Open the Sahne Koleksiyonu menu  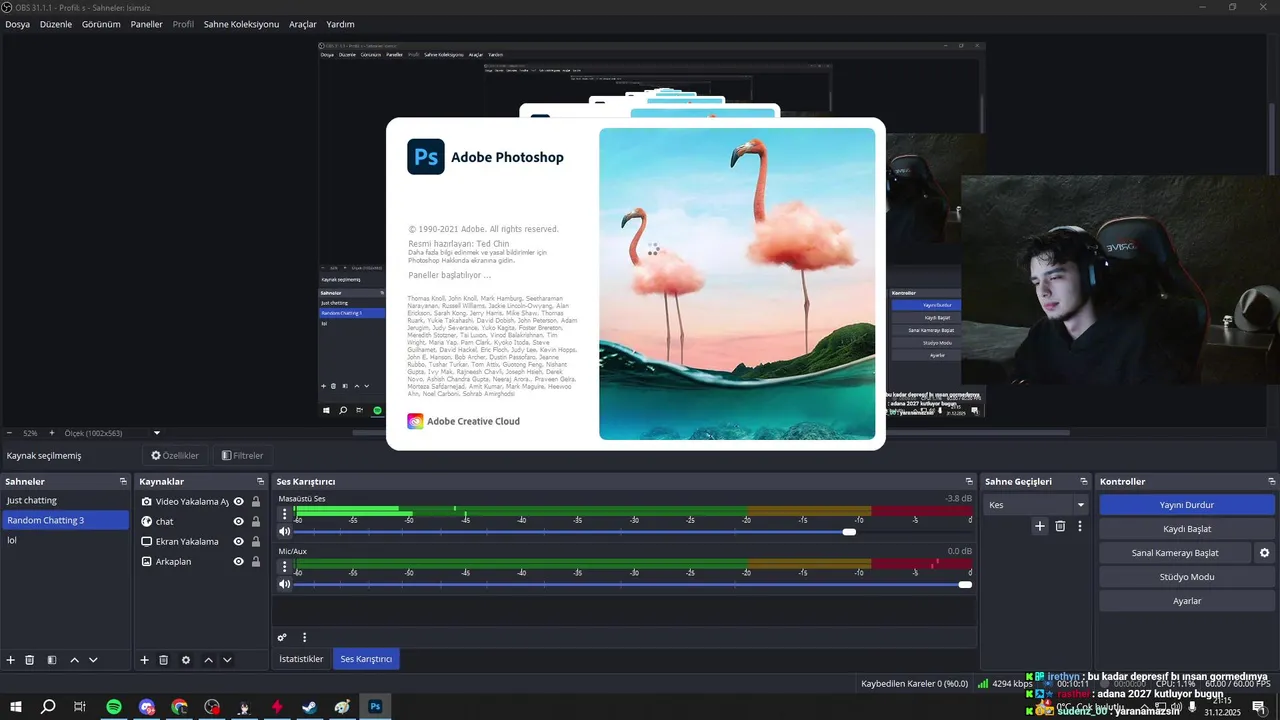click(x=241, y=24)
